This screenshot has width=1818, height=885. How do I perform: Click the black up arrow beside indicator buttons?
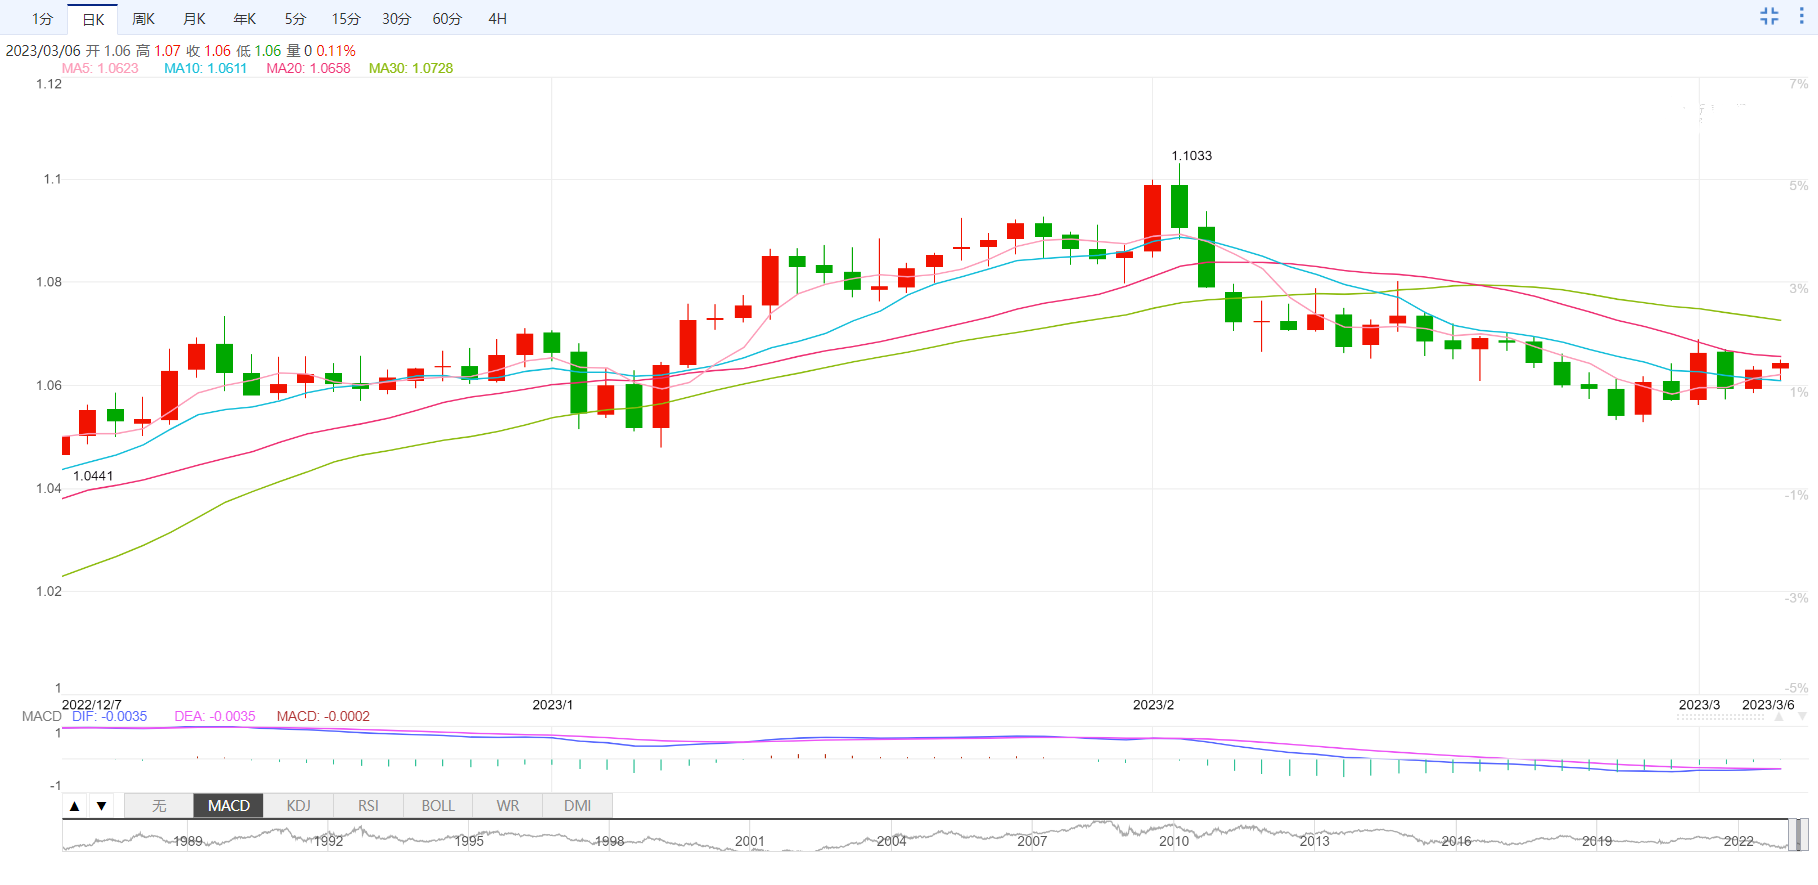74,806
